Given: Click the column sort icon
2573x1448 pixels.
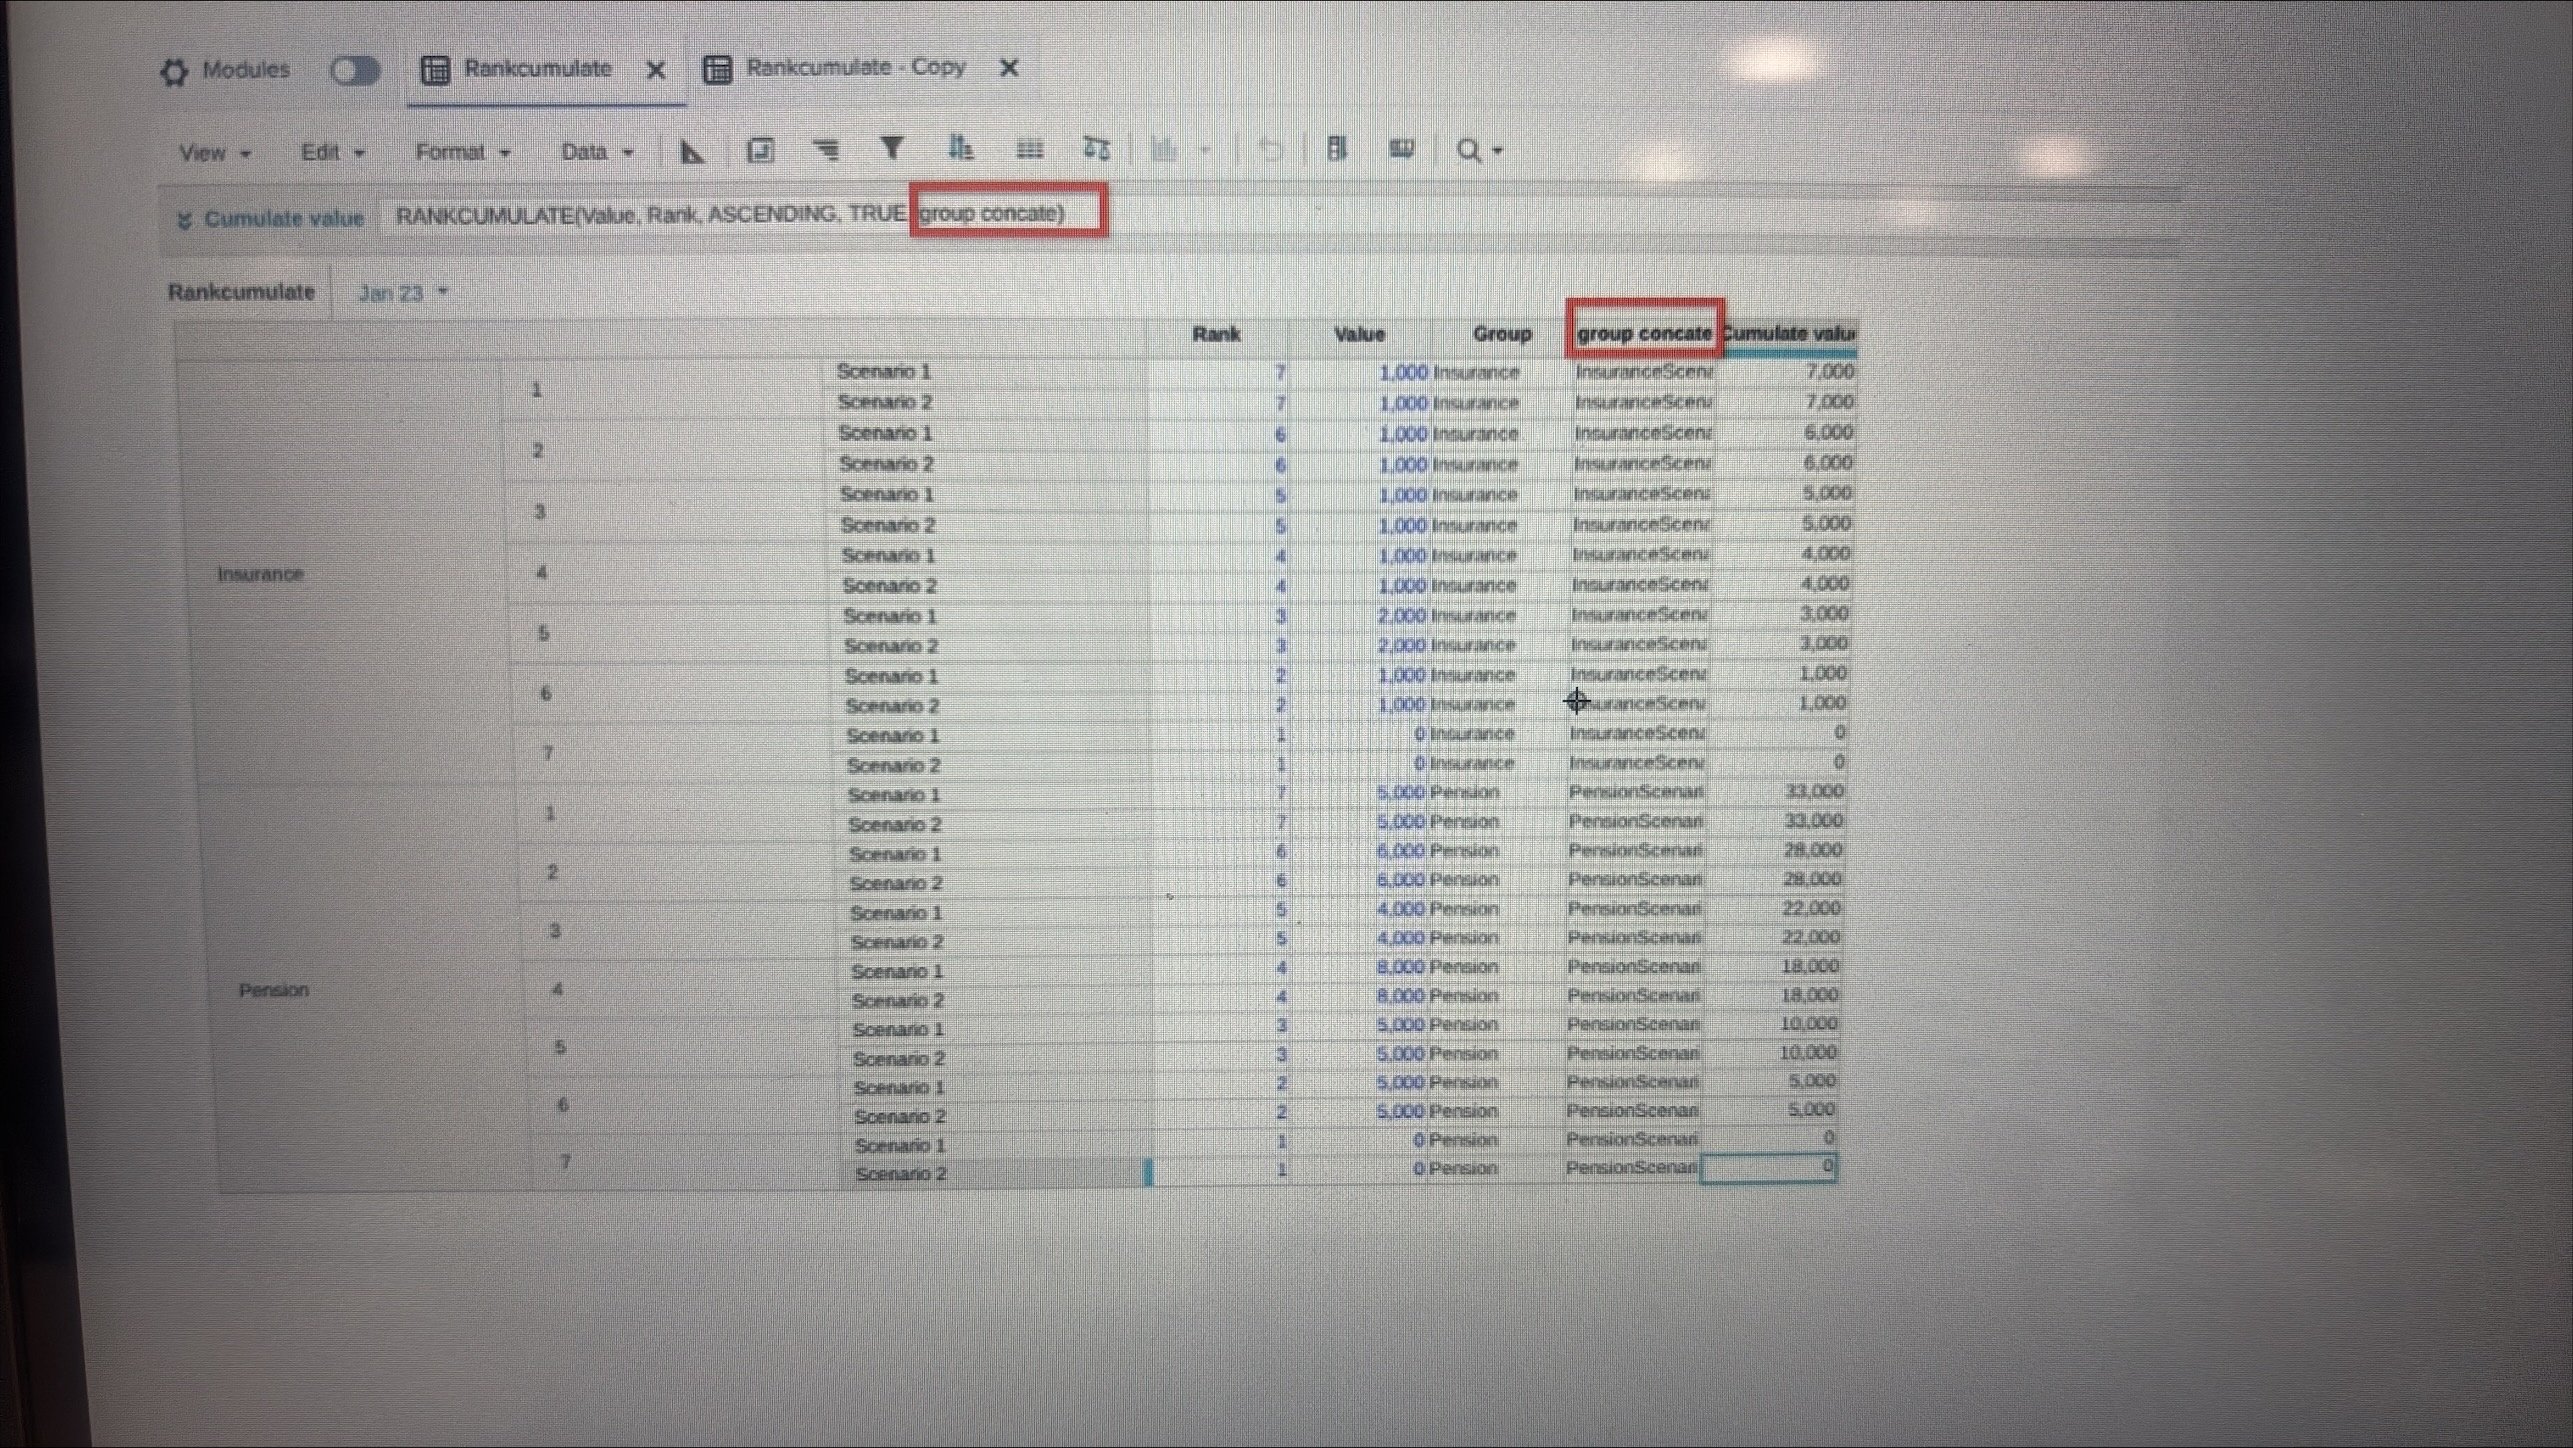Looking at the screenshot, I should point(960,149).
